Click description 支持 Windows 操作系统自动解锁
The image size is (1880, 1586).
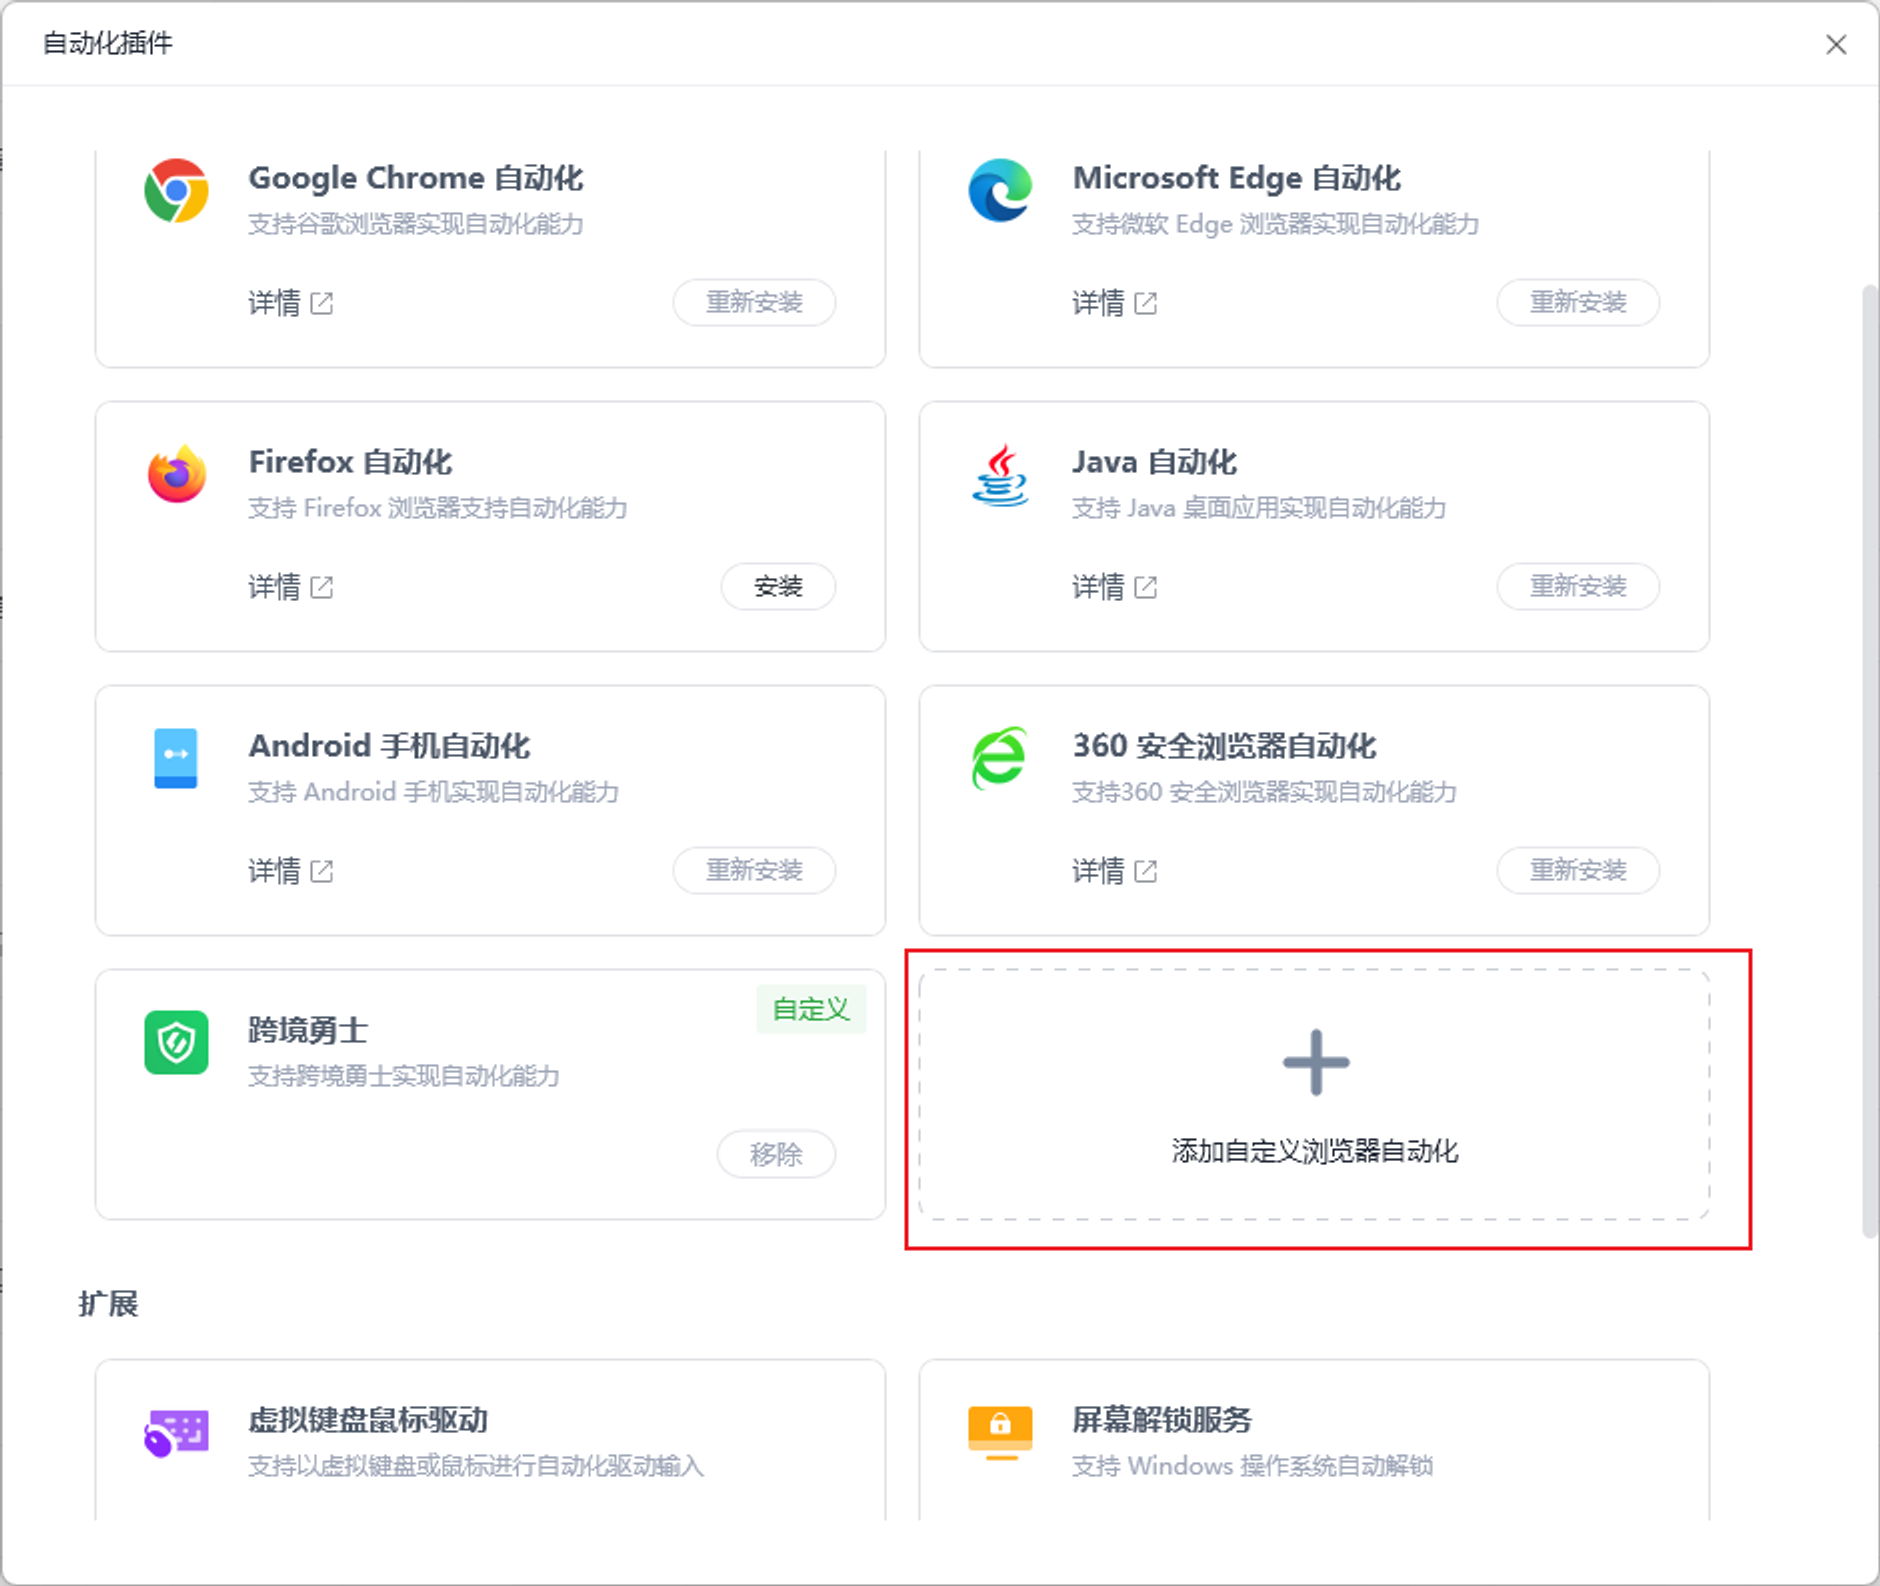pos(1253,1466)
